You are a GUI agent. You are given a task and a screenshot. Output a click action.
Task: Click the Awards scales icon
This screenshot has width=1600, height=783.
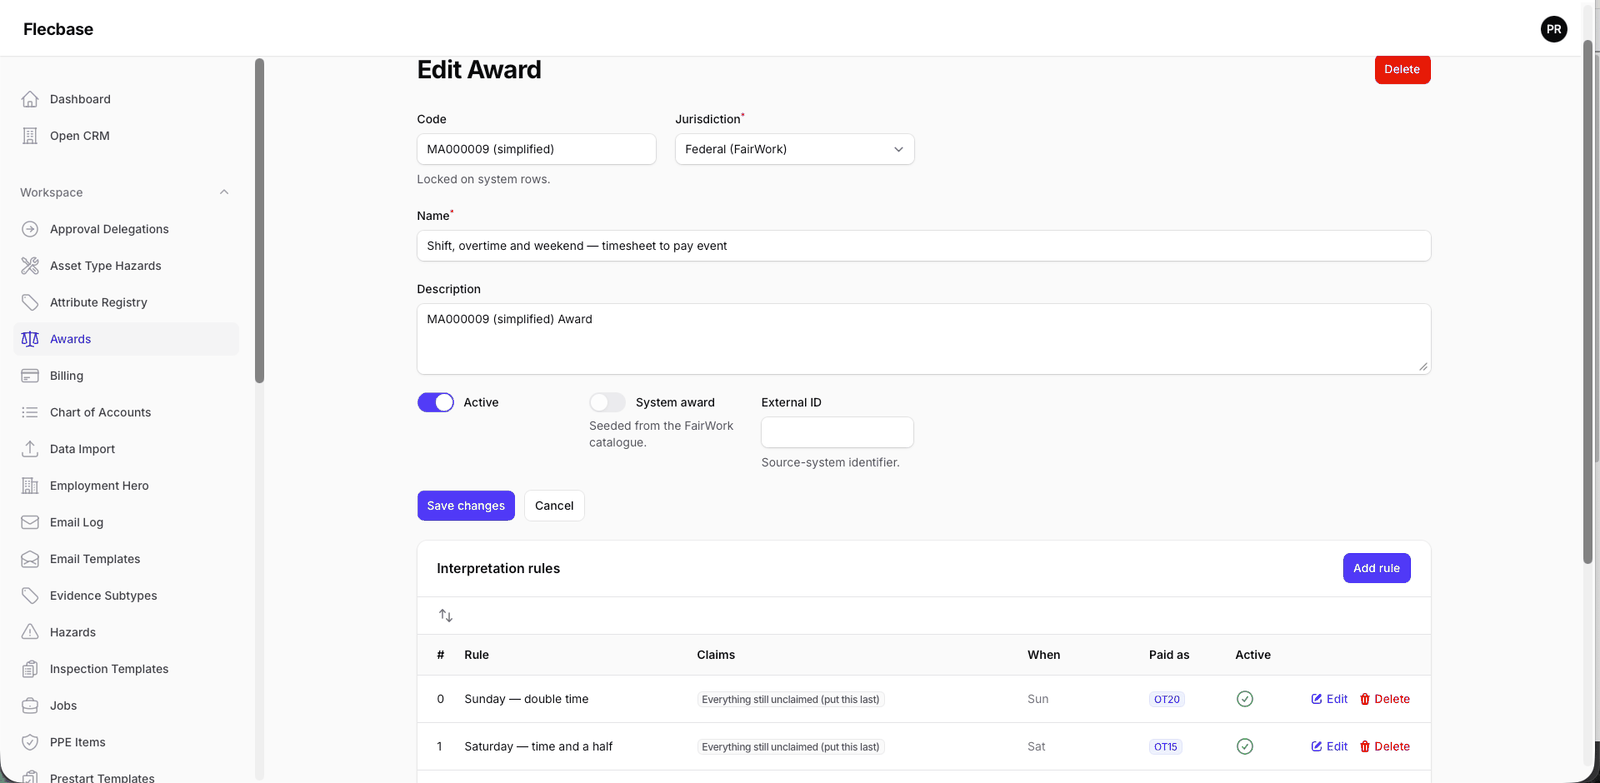(30, 339)
